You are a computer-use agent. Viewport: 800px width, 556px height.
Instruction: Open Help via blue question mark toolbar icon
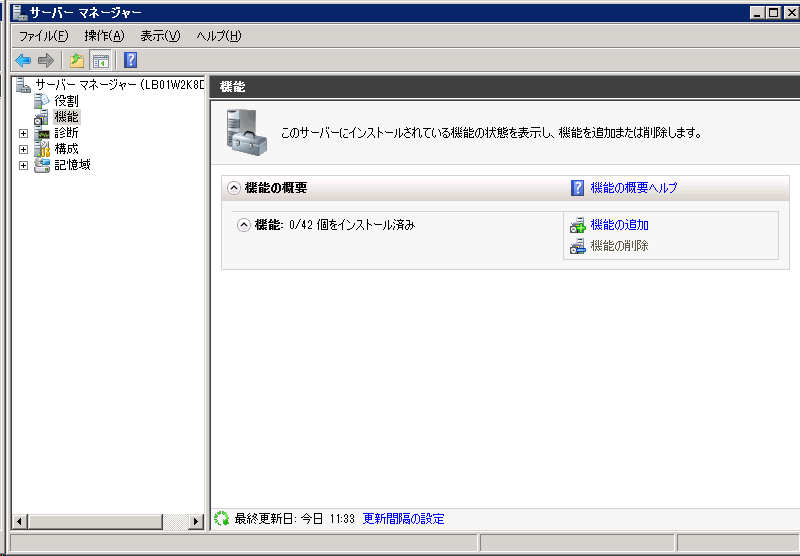pyautogui.click(x=131, y=60)
